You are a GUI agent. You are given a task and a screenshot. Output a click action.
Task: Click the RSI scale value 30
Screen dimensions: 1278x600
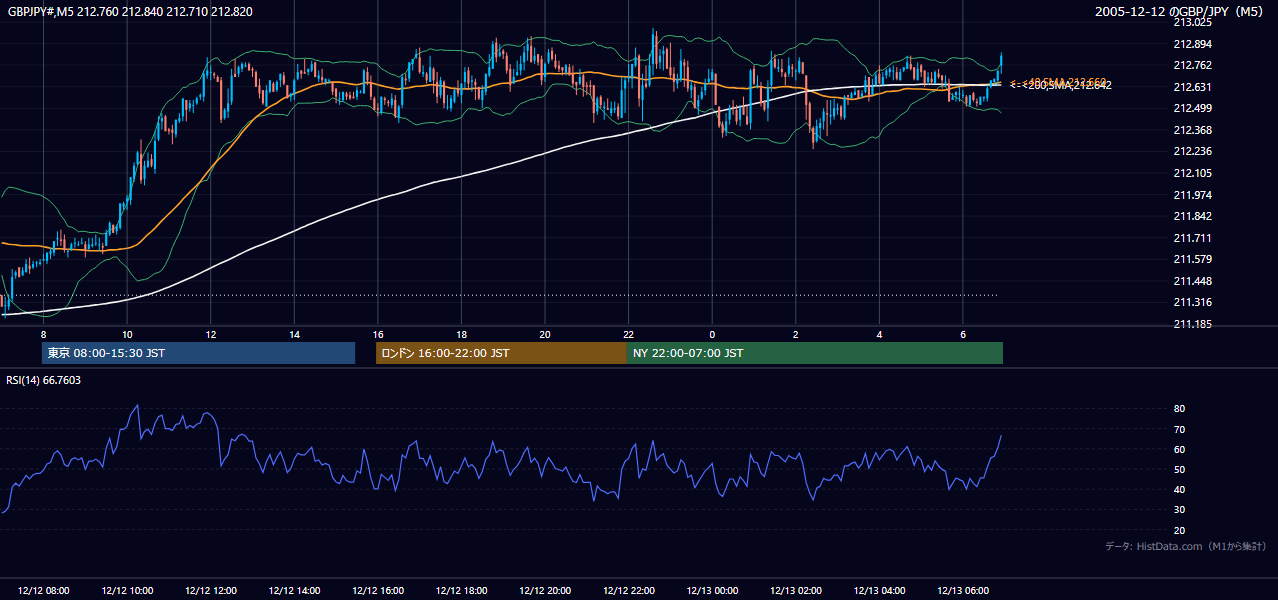click(1179, 510)
